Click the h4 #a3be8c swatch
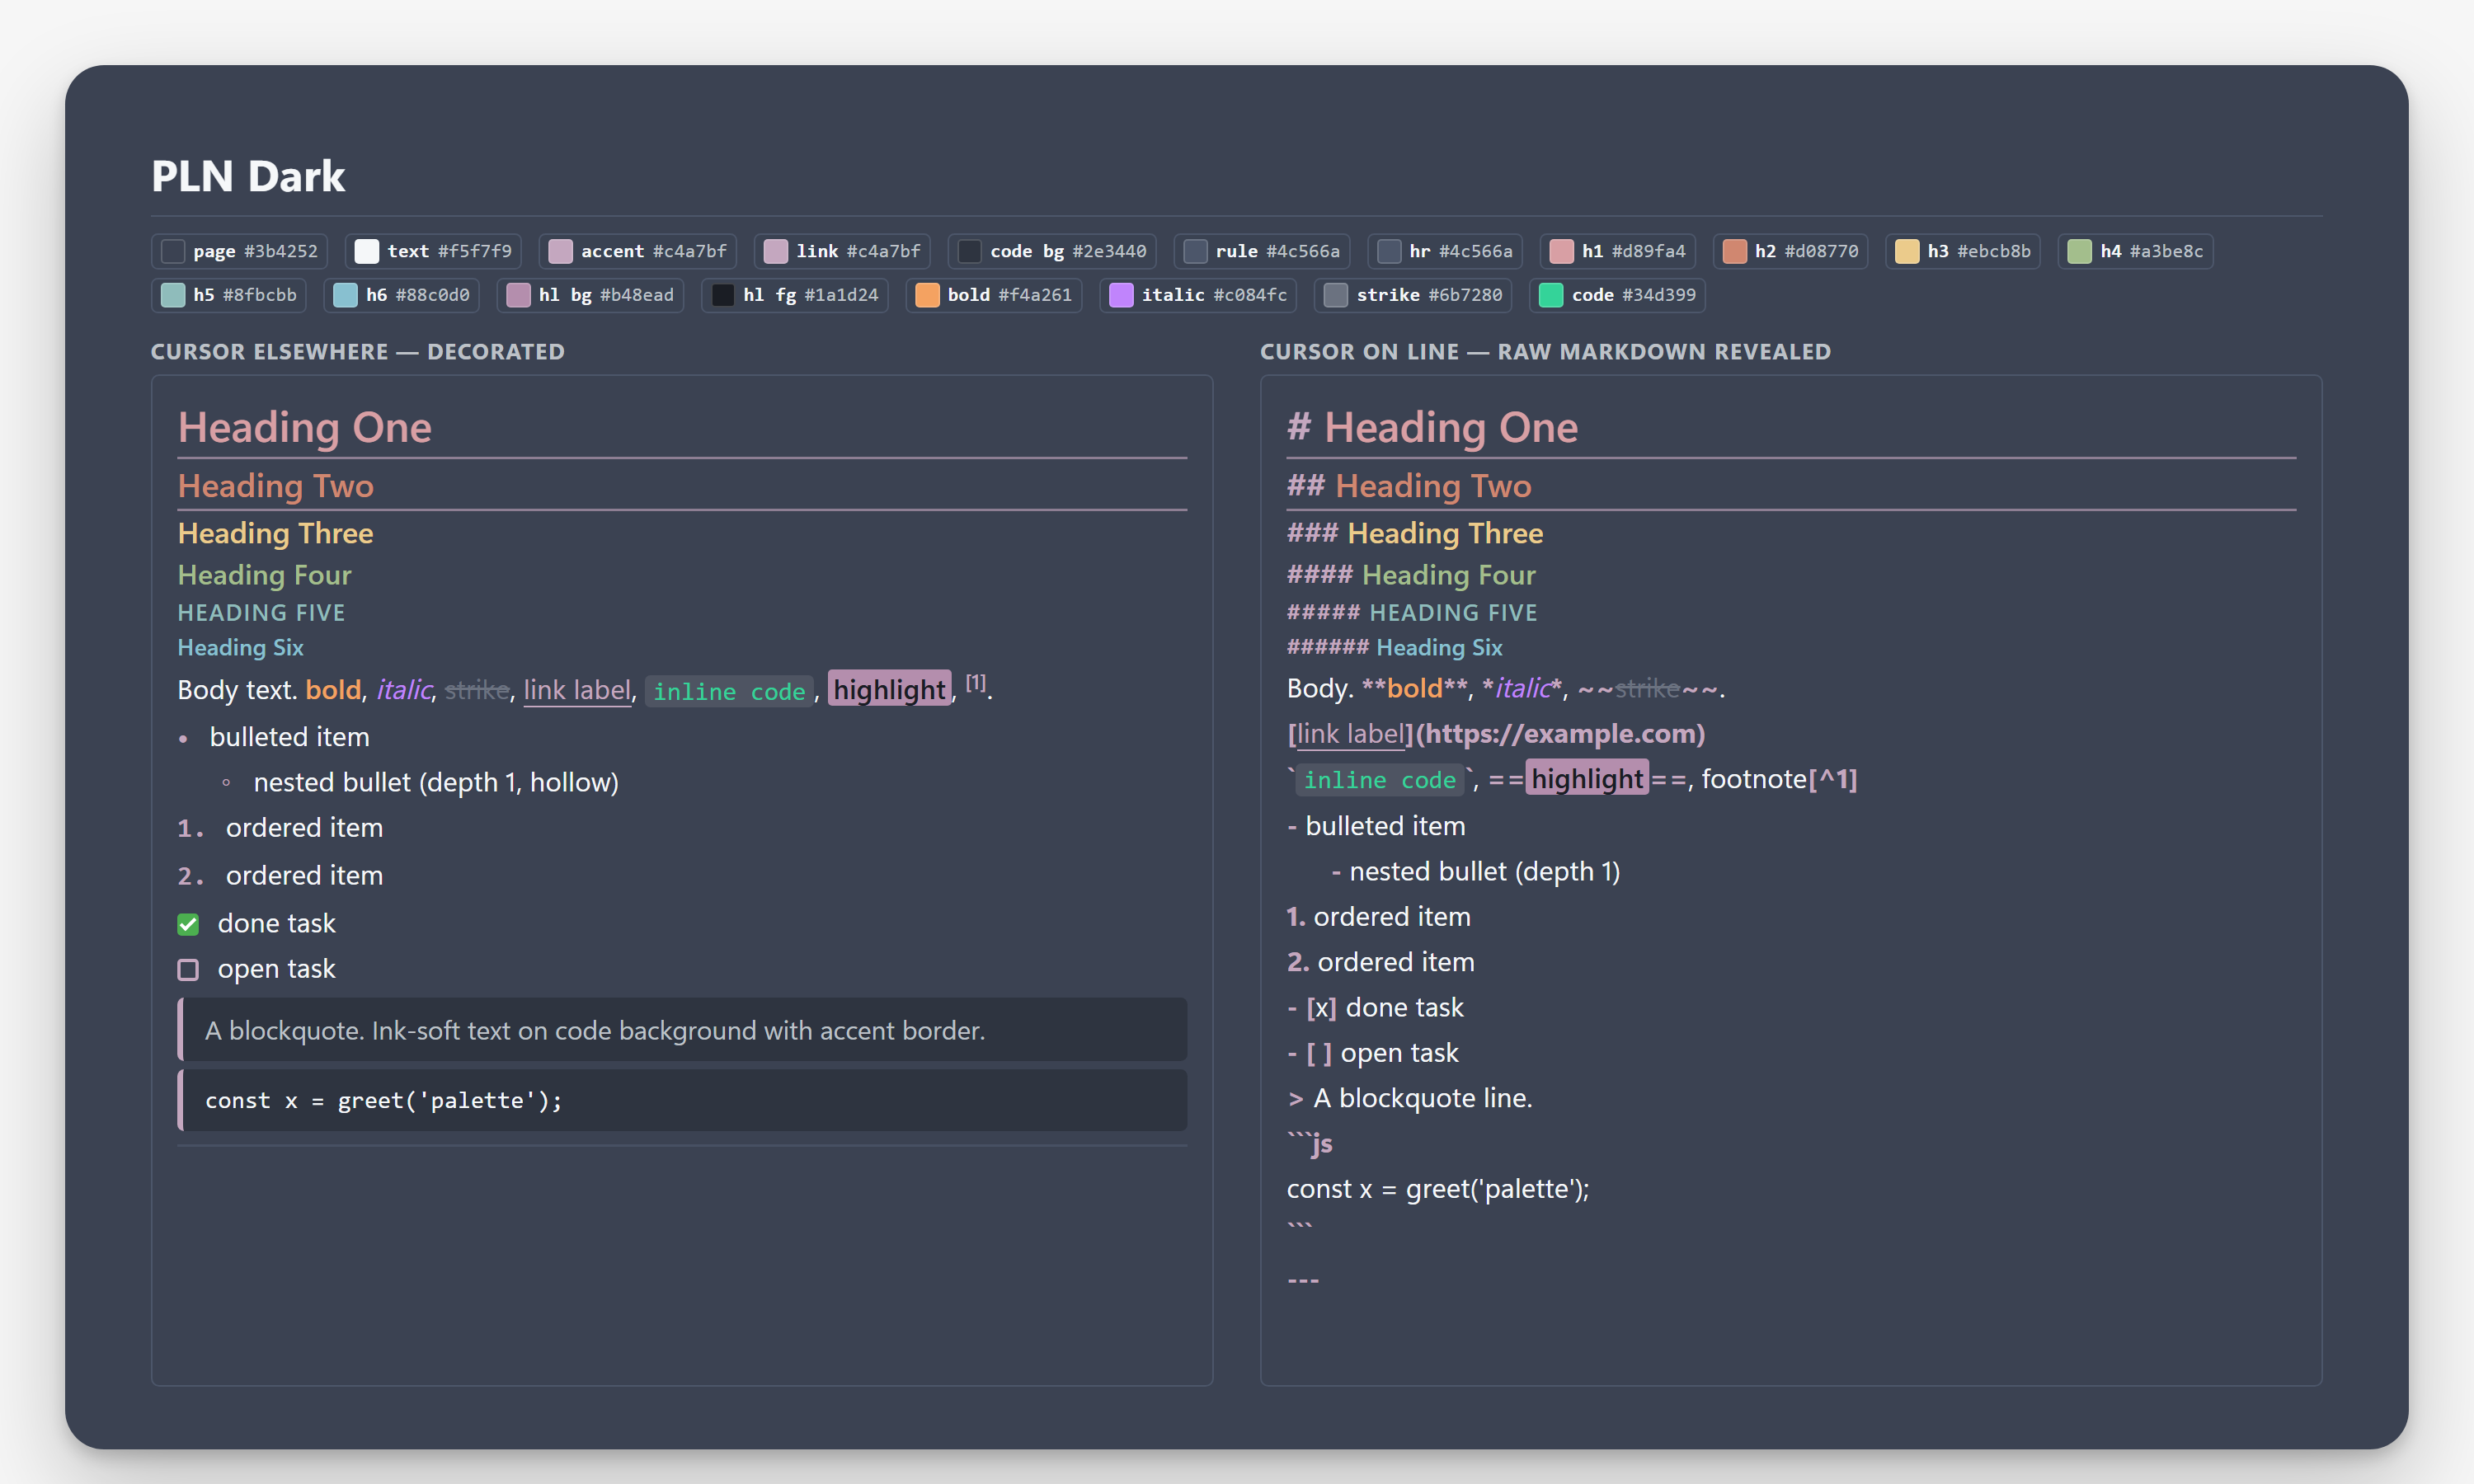 (2080, 251)
